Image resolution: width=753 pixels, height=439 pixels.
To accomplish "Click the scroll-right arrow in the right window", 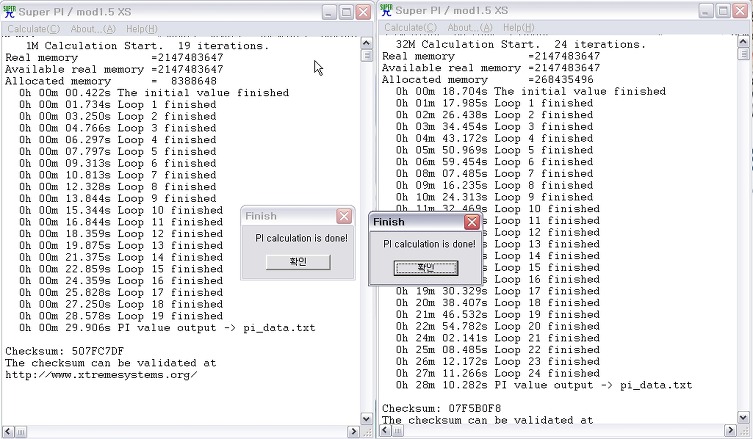I will (730, 430).
